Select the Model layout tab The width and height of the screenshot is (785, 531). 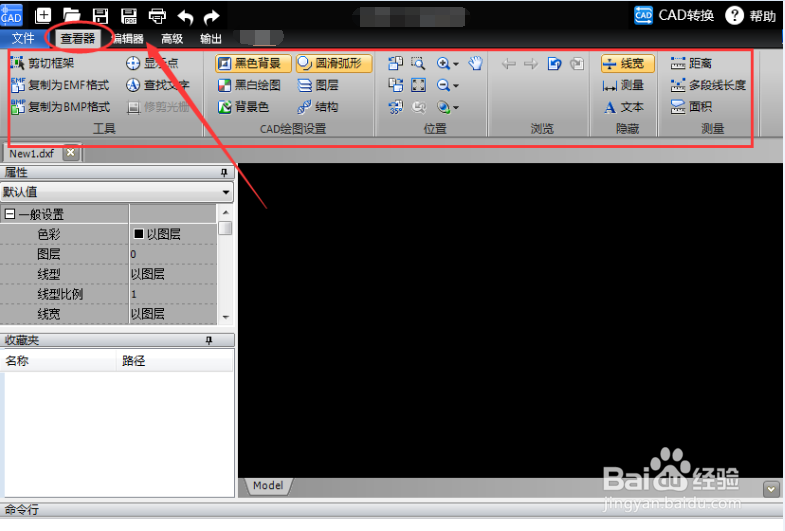[268, 485]
